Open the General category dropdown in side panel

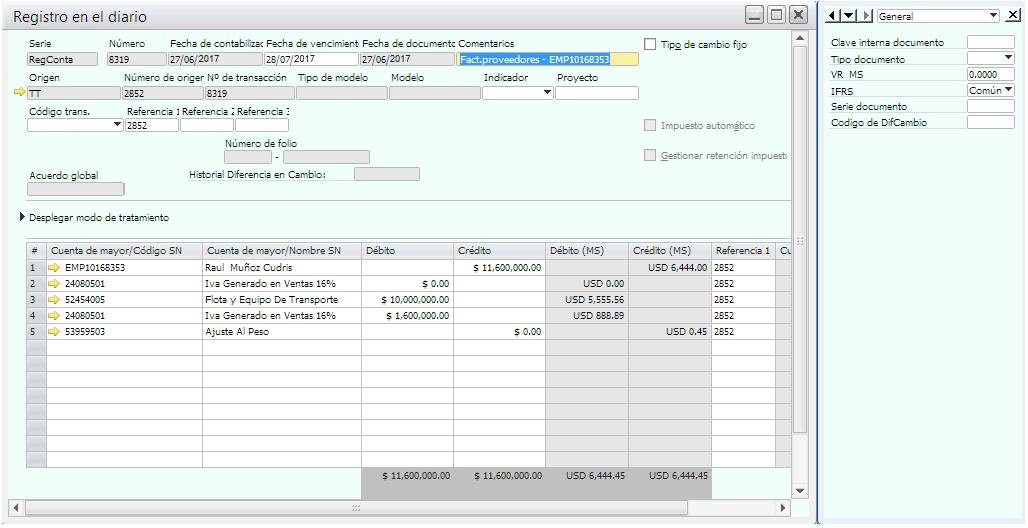tap(992, 16)
